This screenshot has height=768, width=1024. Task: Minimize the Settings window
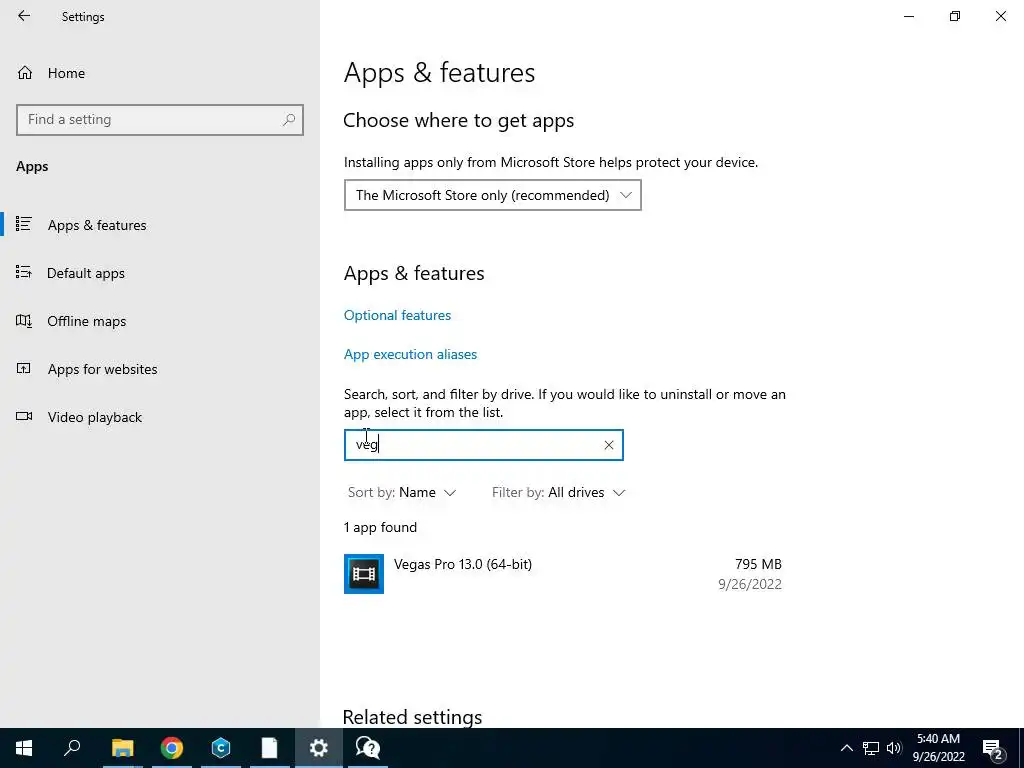click(x=909, y=16)
